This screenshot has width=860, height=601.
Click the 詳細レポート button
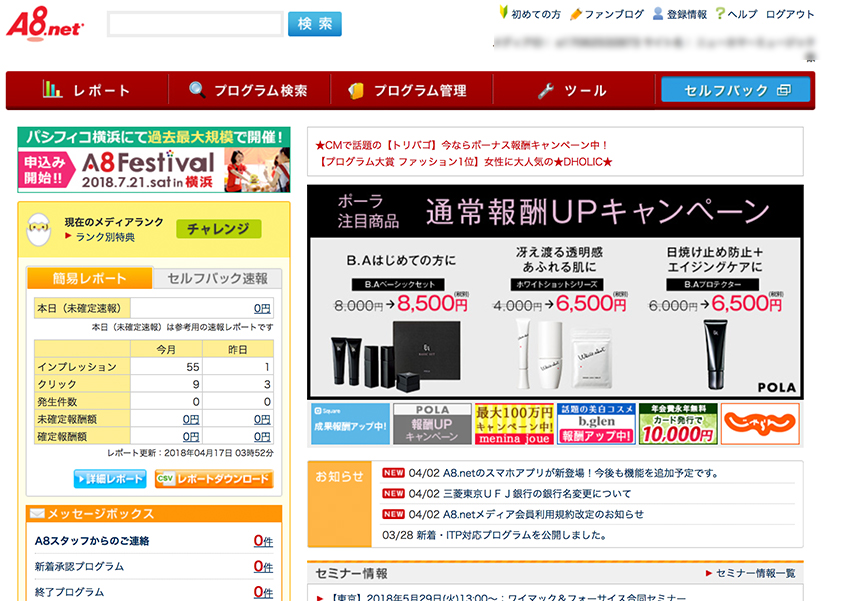click(110, 479)
